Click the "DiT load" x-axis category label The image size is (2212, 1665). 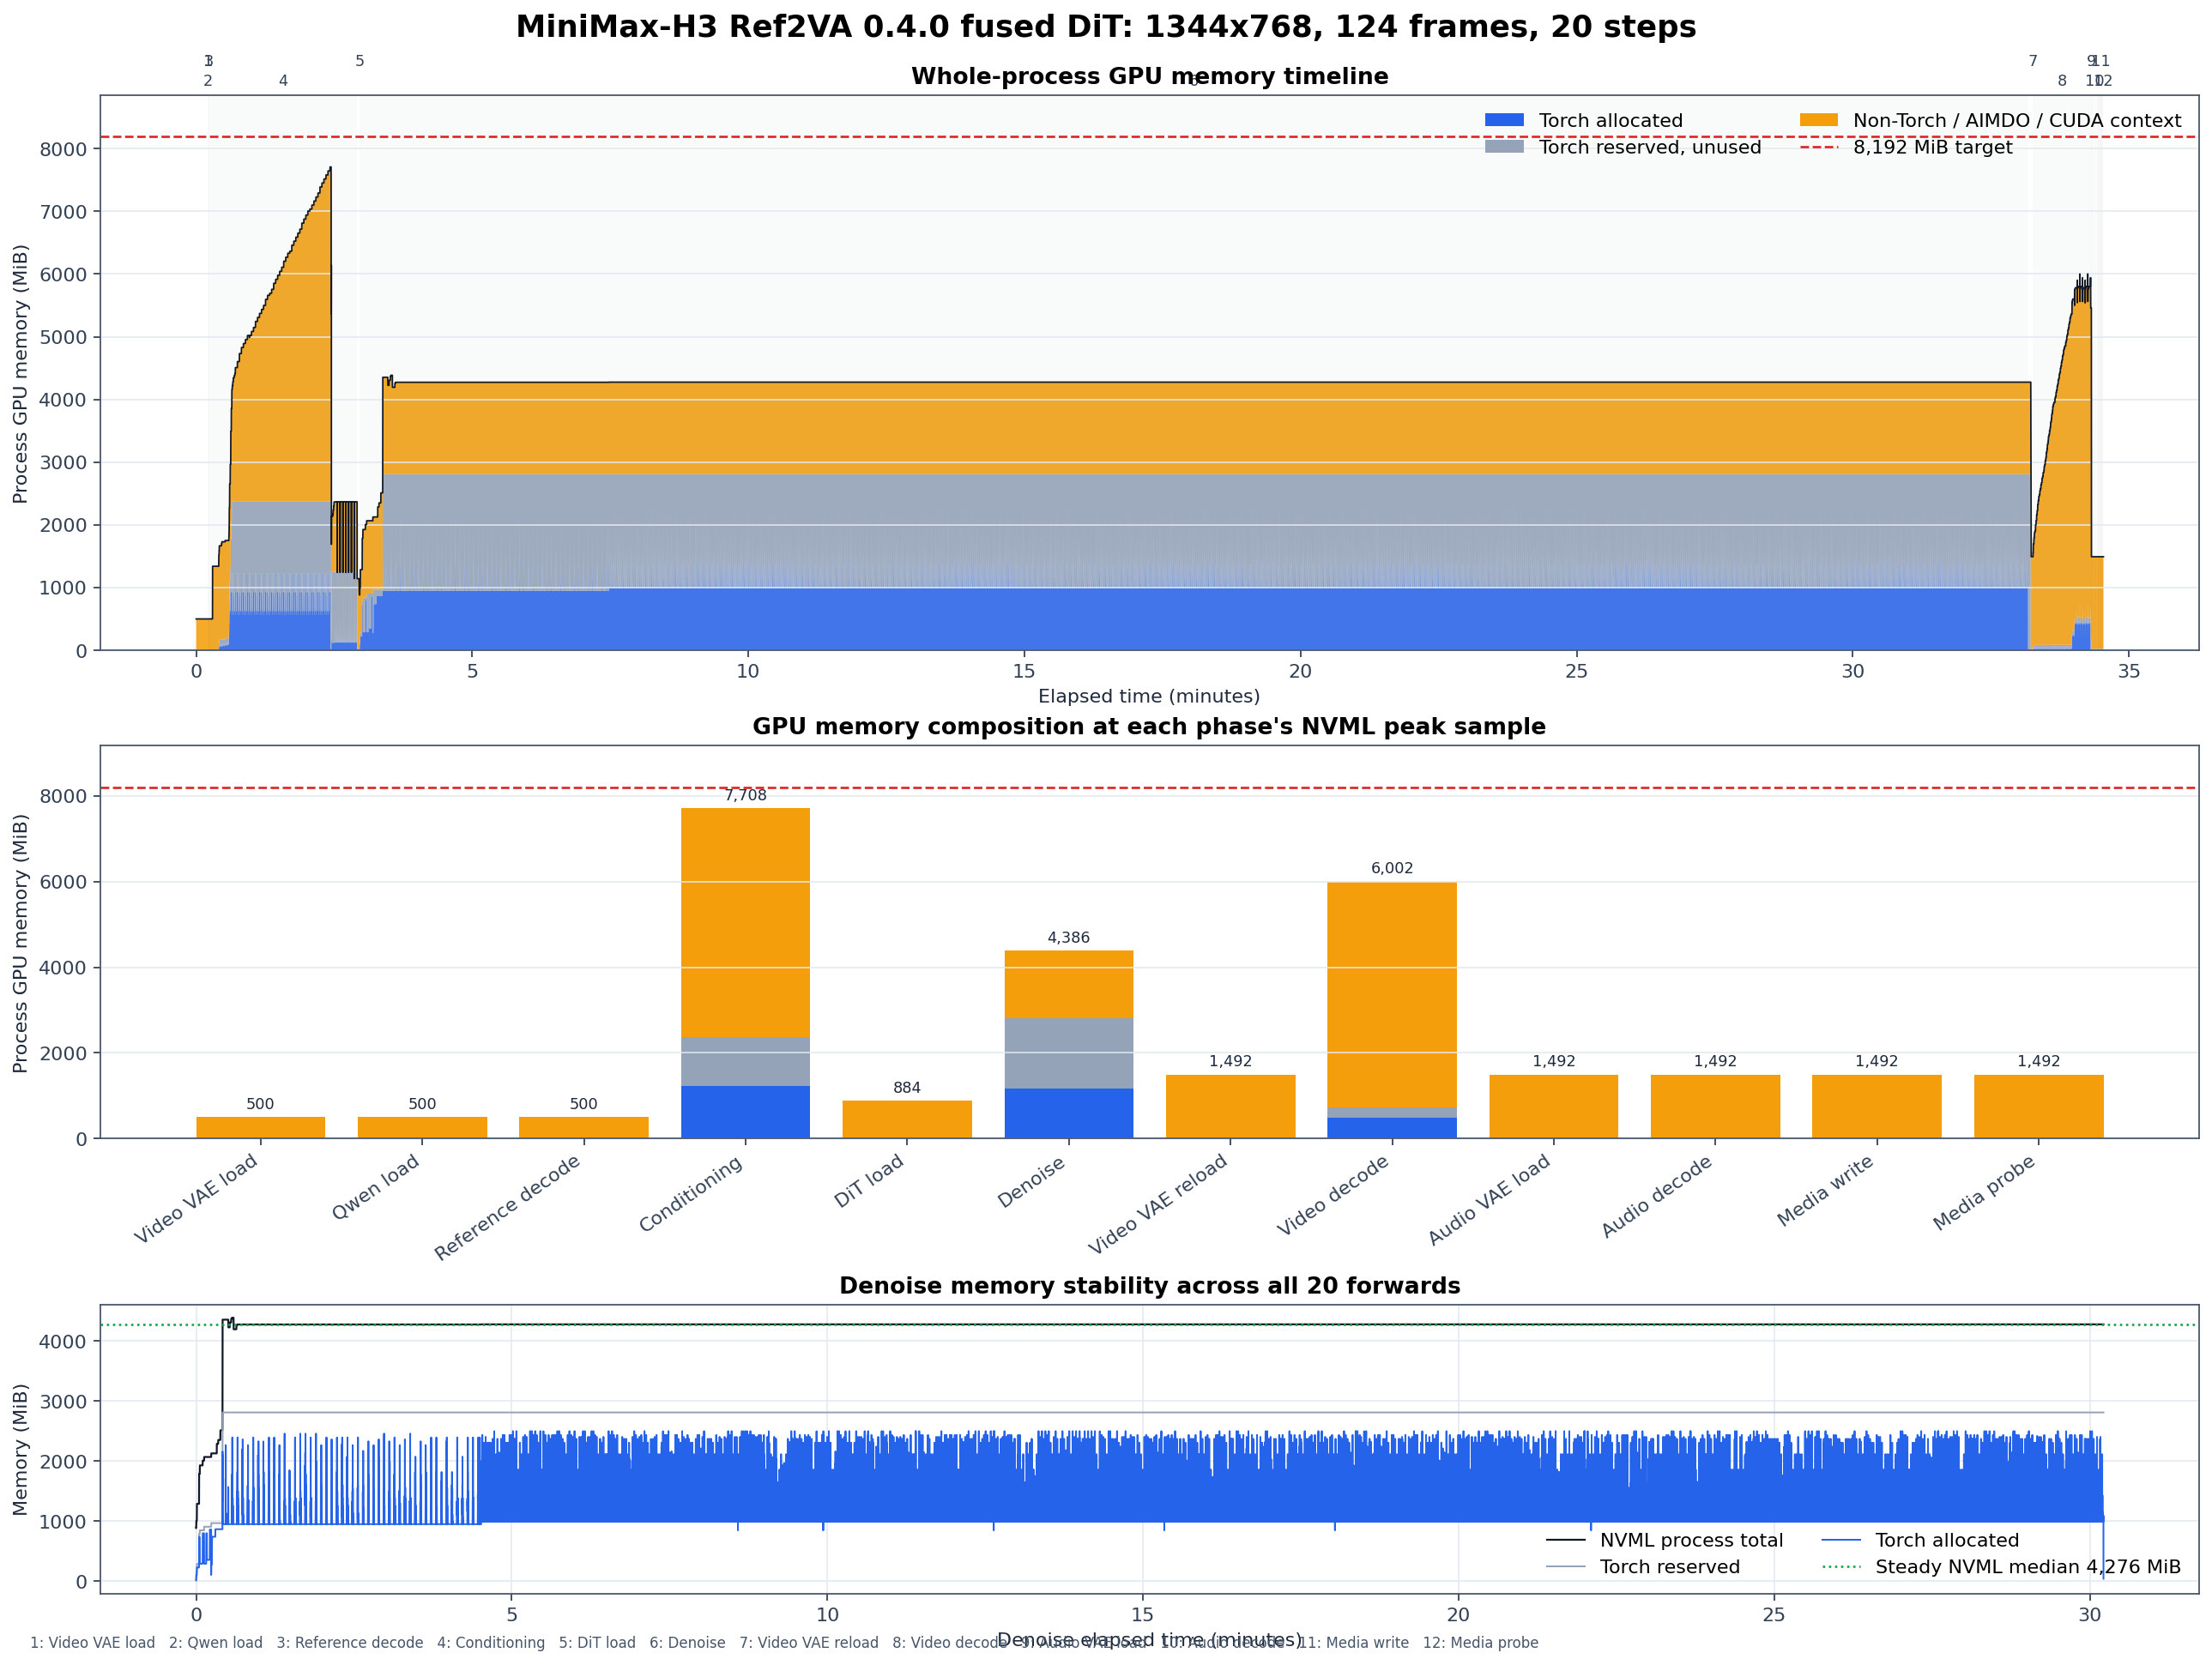[x=869, y=1181]
